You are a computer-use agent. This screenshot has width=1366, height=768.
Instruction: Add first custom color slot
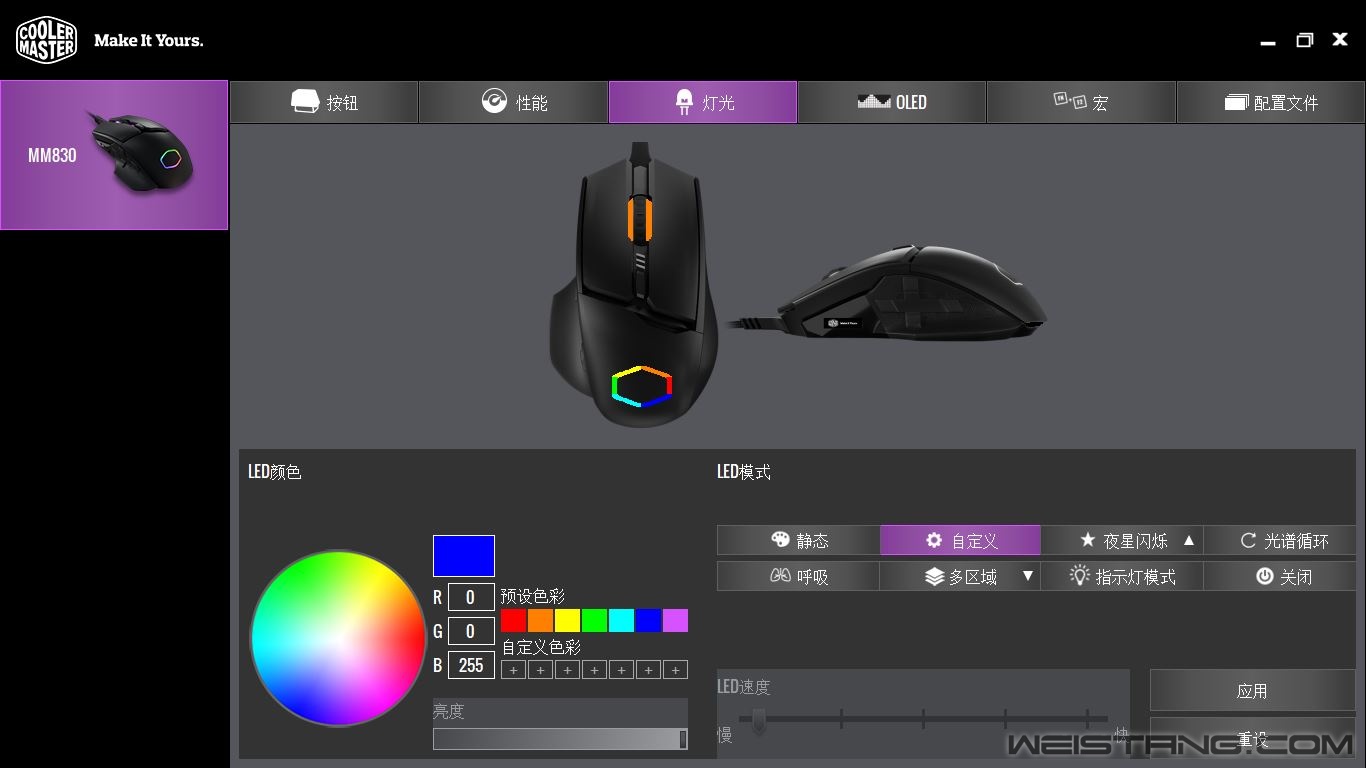coord(513,670)
